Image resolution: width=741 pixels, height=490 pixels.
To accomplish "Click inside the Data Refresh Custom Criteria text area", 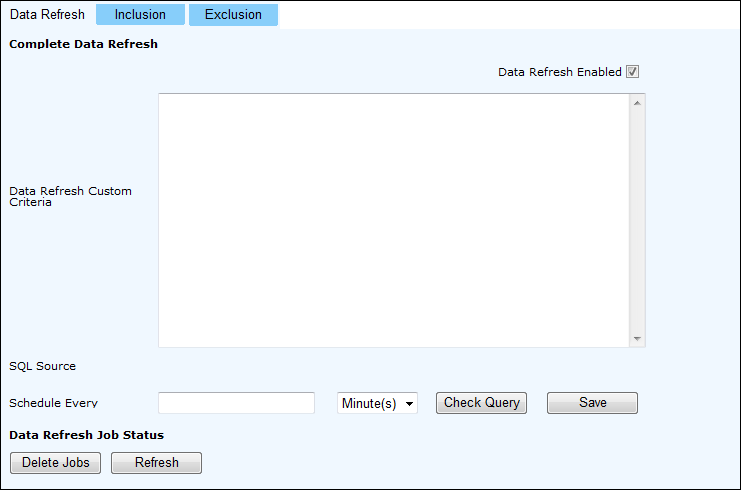I will (393, 220).
